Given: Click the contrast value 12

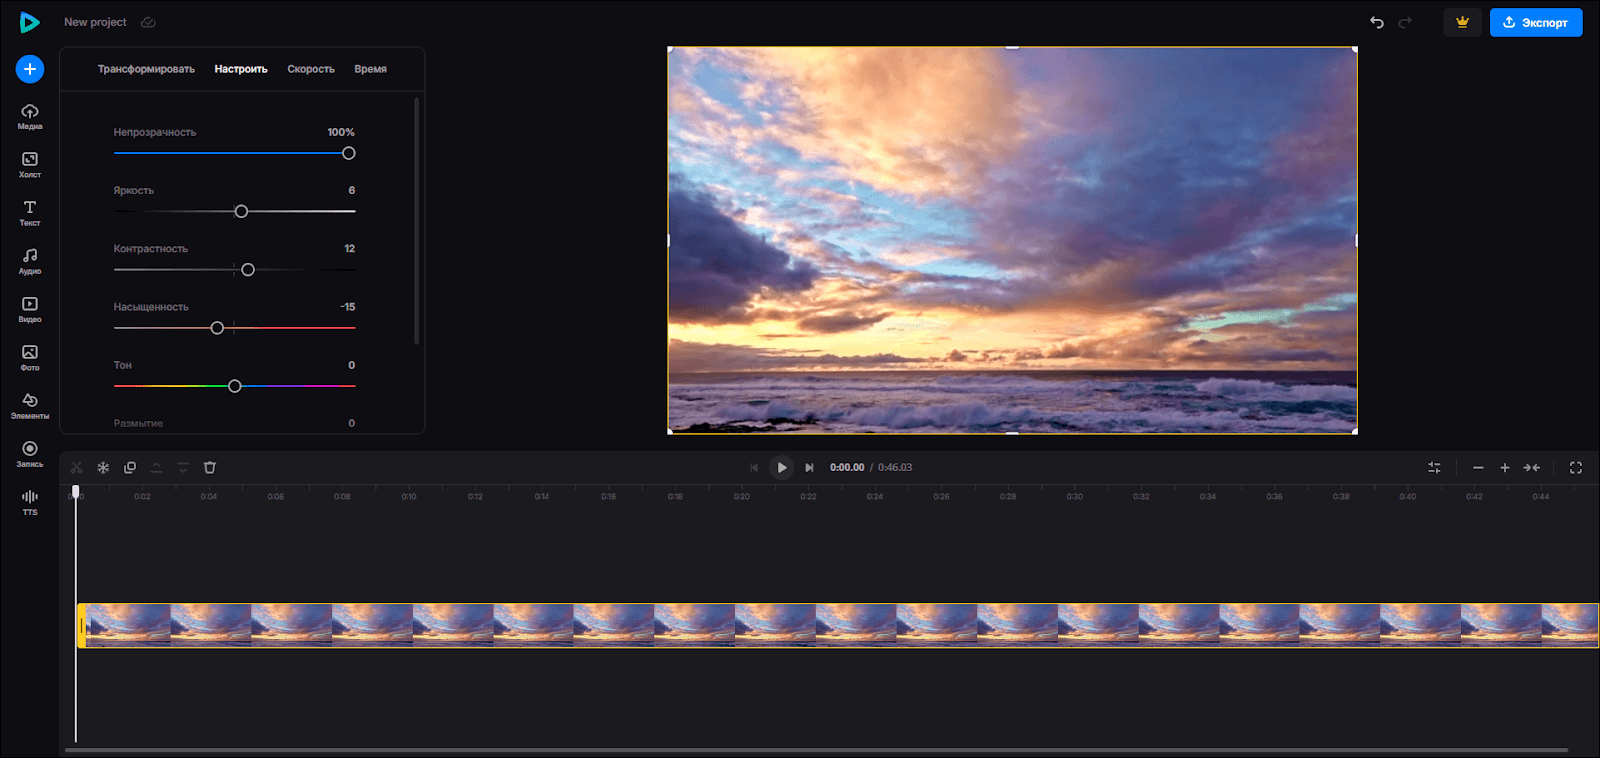Looking at the screenshot, I should [x=350, y=248].
